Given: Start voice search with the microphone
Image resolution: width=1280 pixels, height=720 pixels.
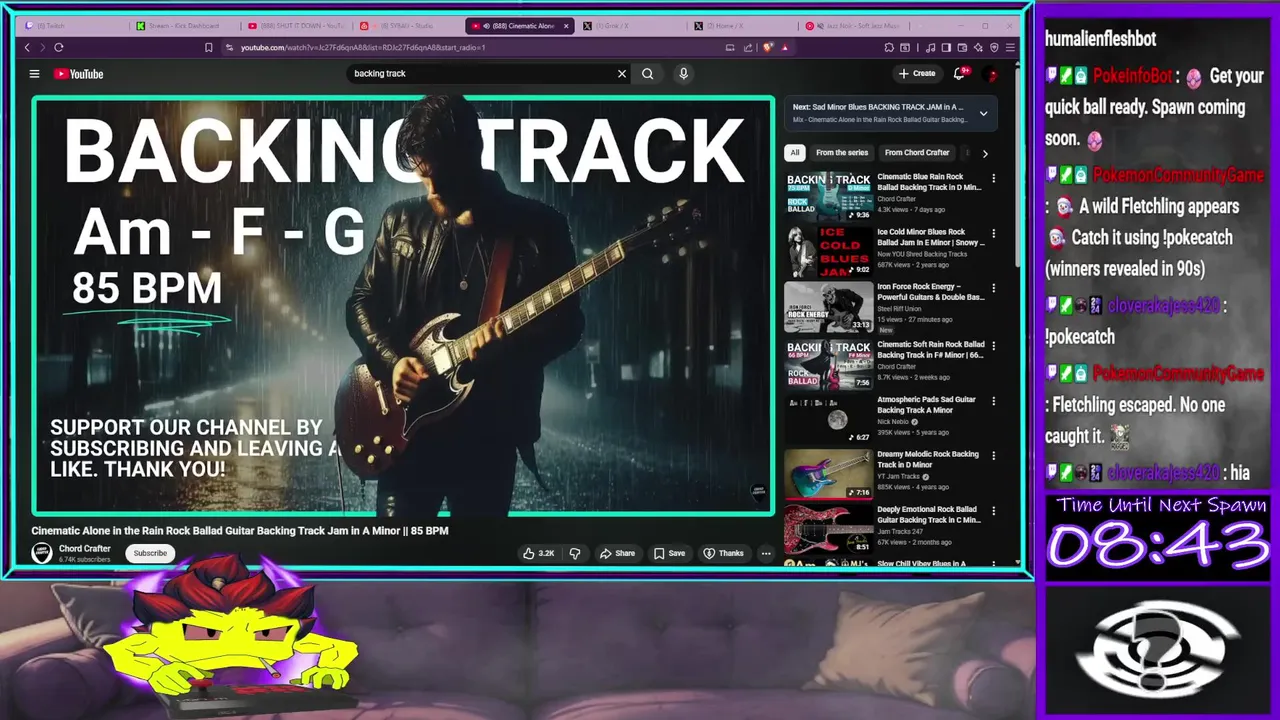Looking at the screenshot, I should tap(684, 73).
